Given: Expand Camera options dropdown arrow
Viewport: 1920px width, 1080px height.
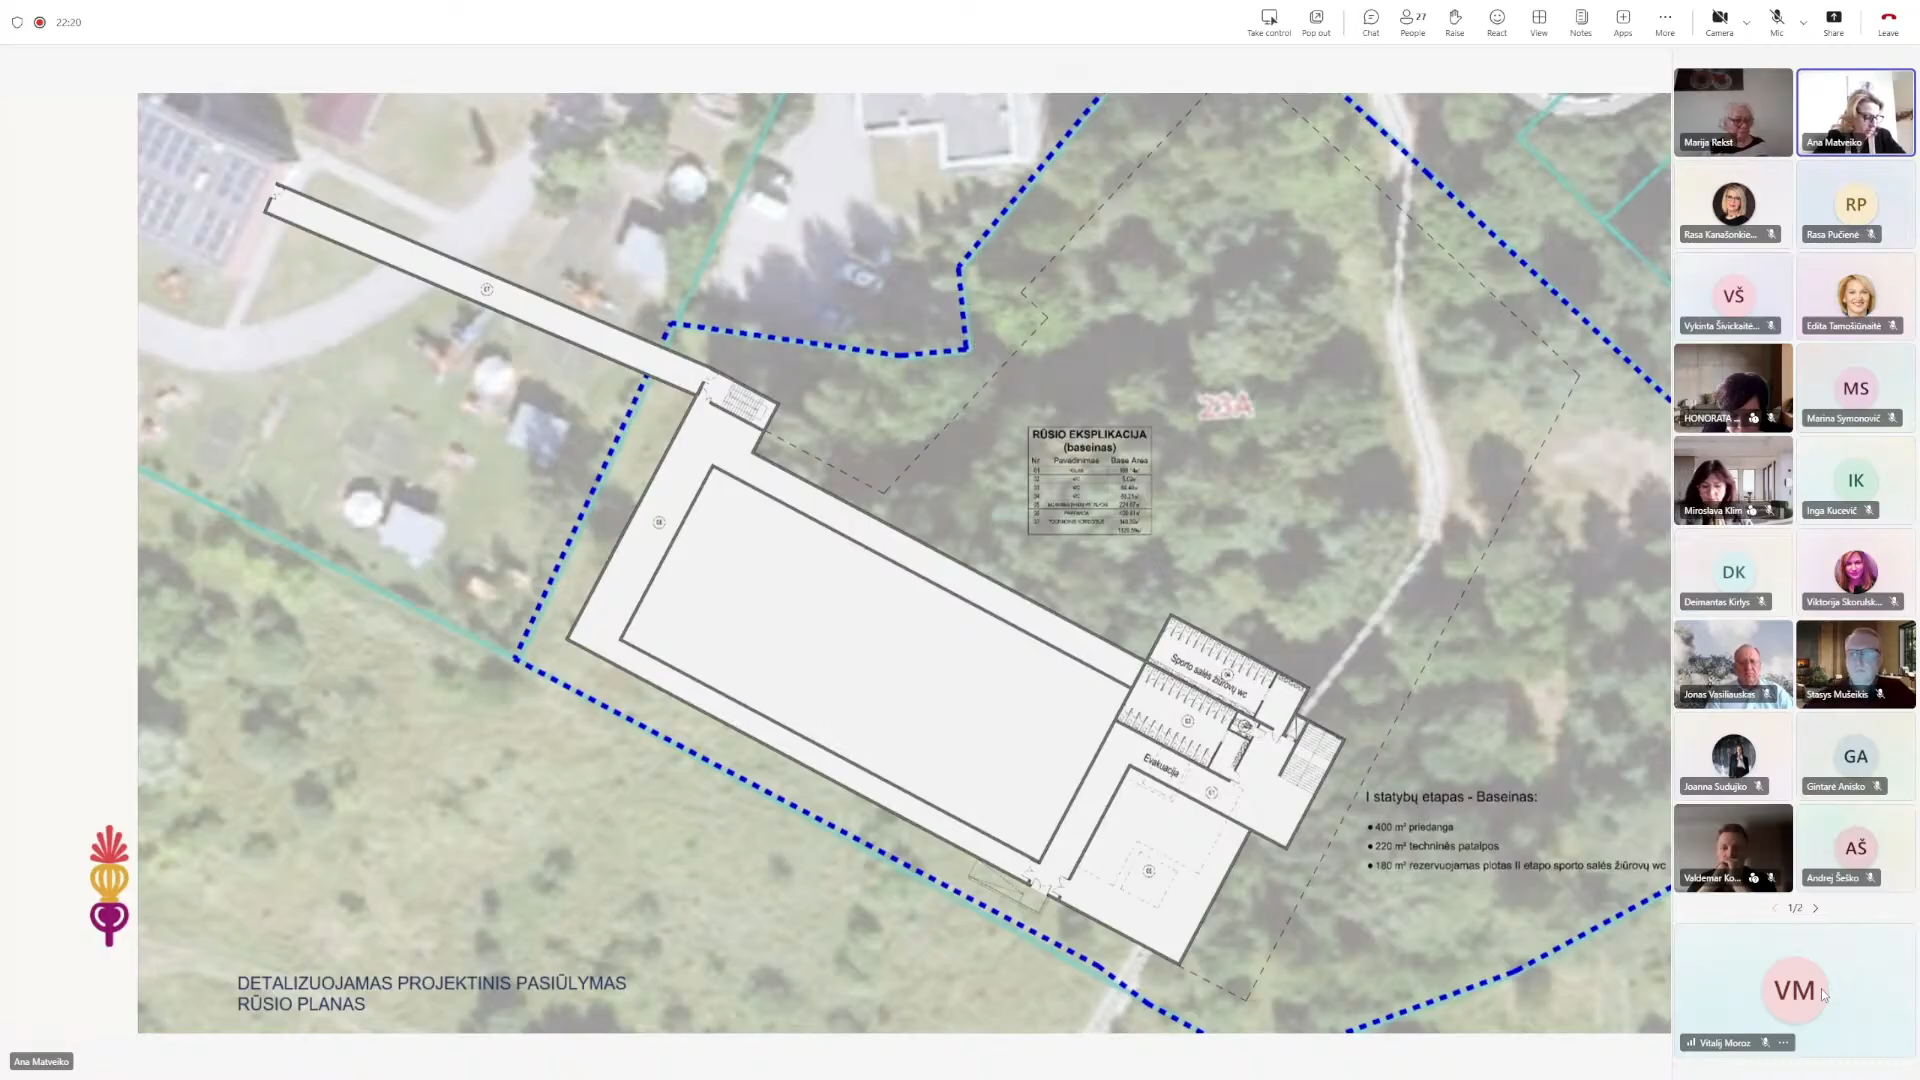Looking at the screenshot, I should point(1746,23).
